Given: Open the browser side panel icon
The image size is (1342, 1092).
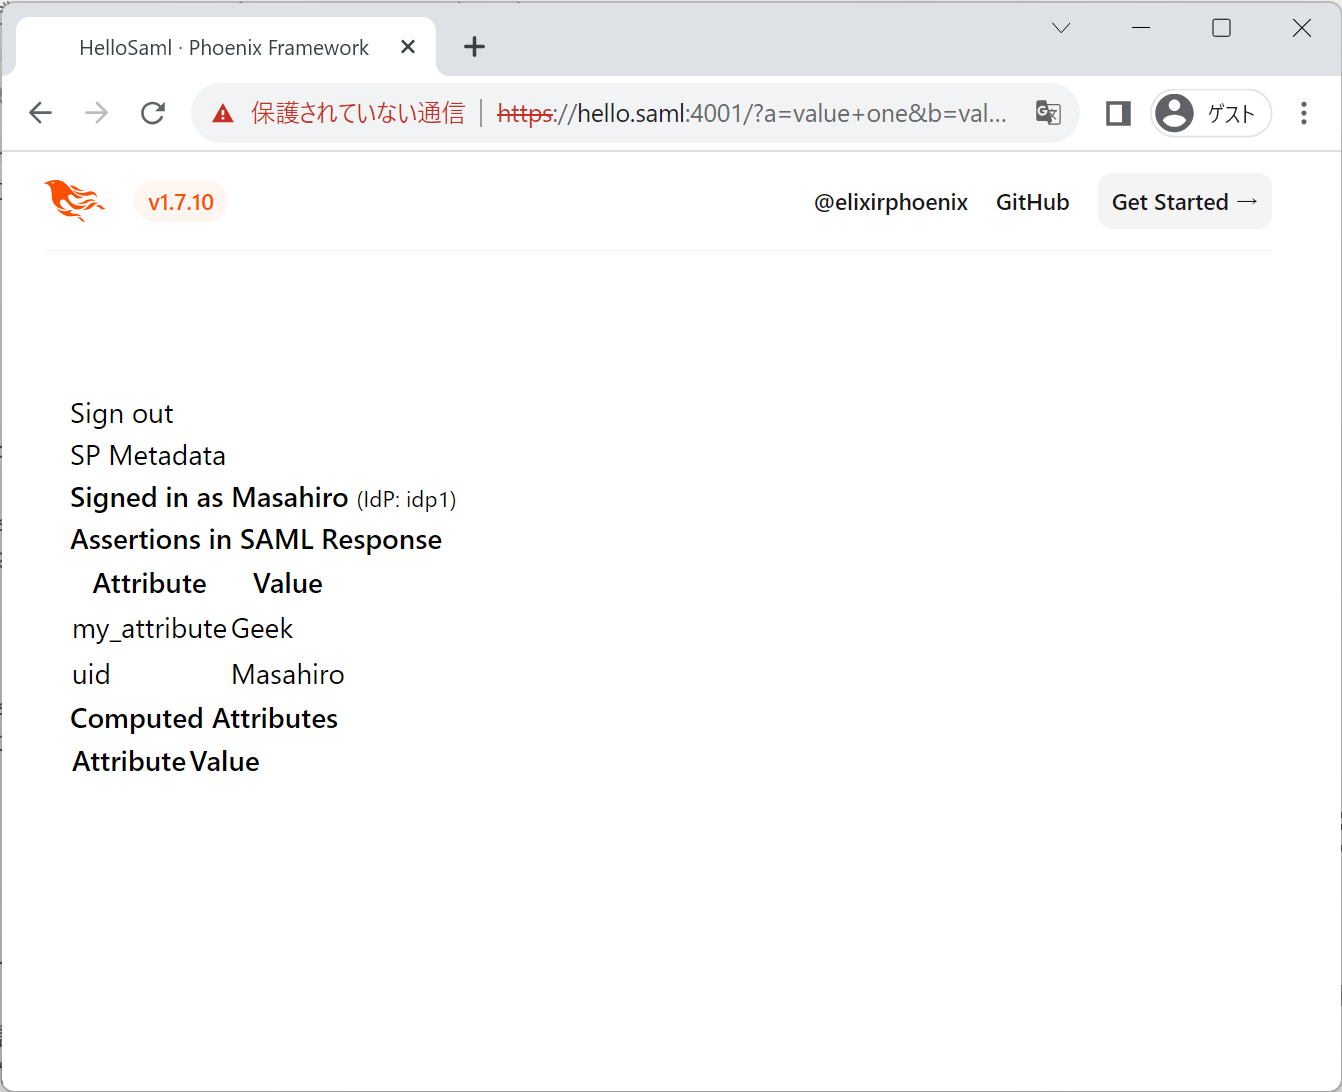Looking at the screenshot, I should pyautogui.click(x=1118, y=113).
